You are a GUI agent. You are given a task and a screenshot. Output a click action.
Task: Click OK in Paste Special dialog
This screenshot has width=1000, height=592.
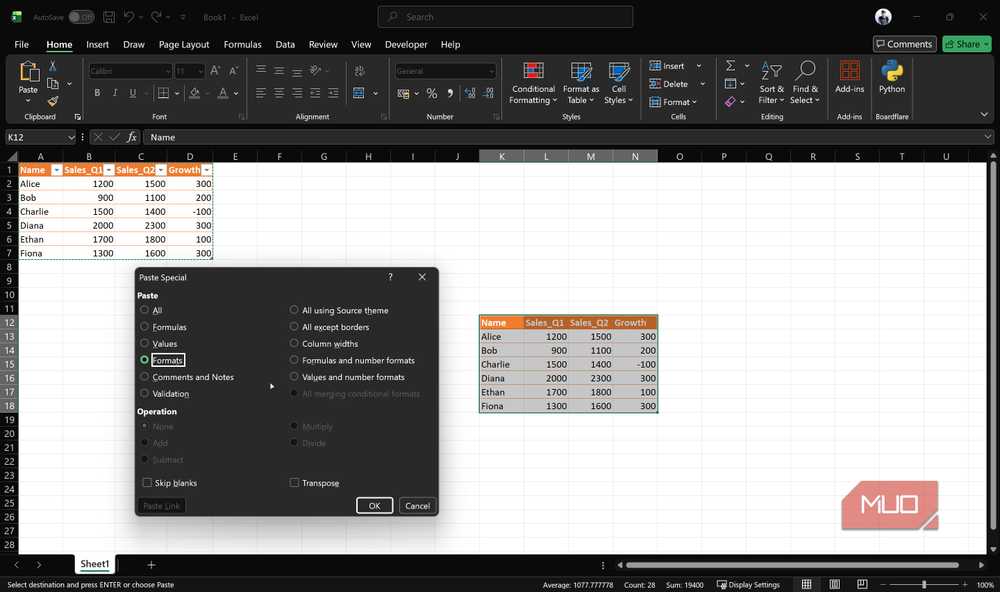pyautogui.click(x=374, y=505)
